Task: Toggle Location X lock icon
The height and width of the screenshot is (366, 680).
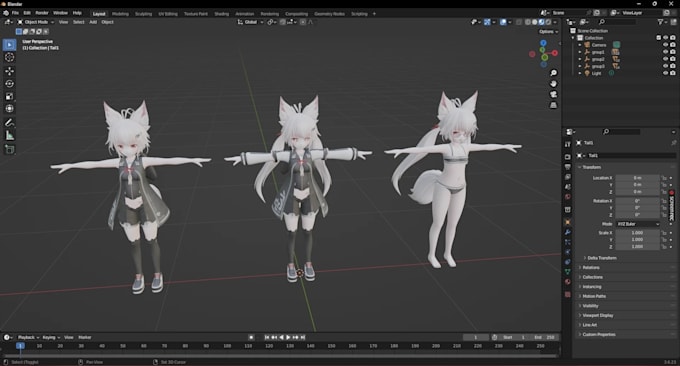Action: 664,178
